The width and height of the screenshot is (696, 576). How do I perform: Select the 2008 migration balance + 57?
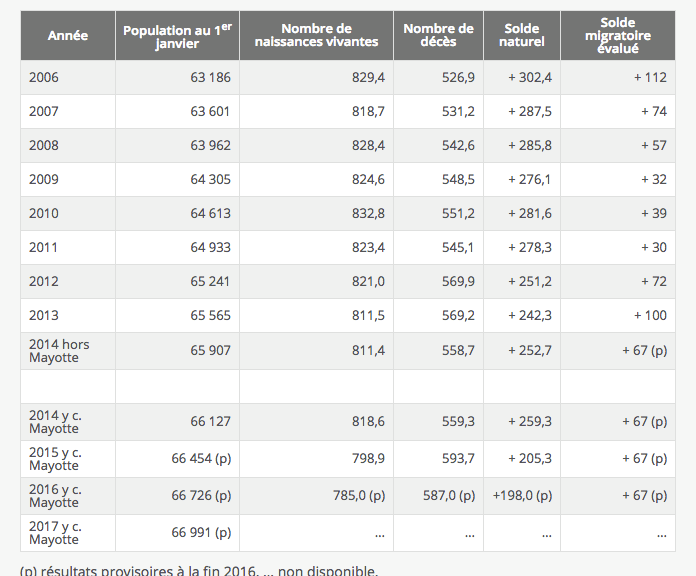(x=654, y=145)
